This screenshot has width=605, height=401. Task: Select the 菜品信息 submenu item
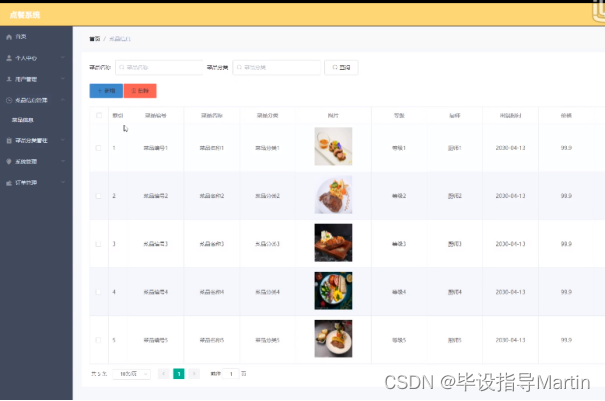click(36, 120)
